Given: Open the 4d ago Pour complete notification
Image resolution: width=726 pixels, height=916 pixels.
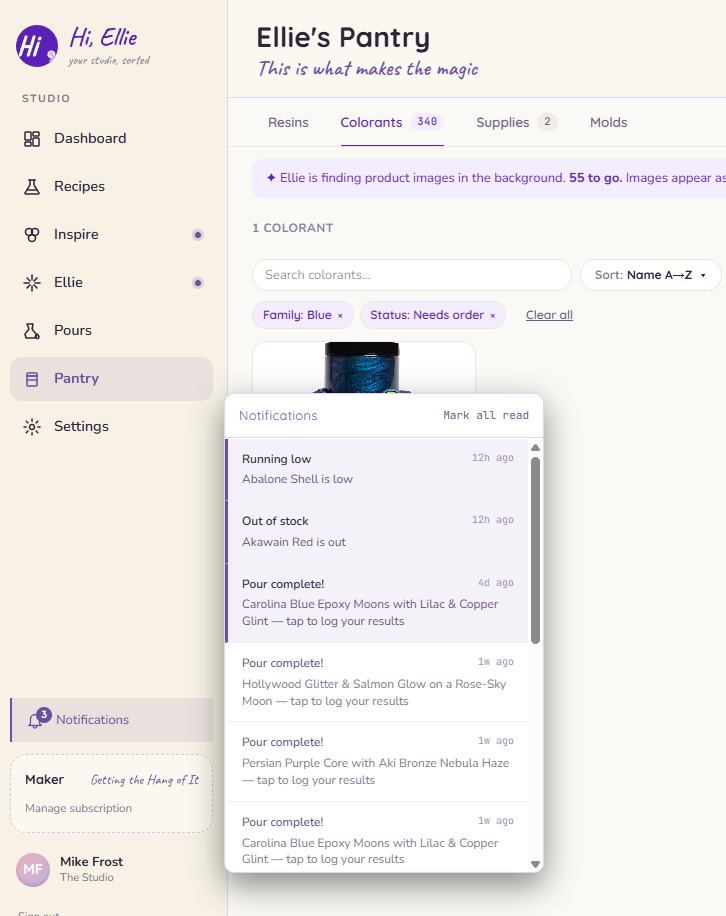Looking at the screenshot, I should coord(377,603).
